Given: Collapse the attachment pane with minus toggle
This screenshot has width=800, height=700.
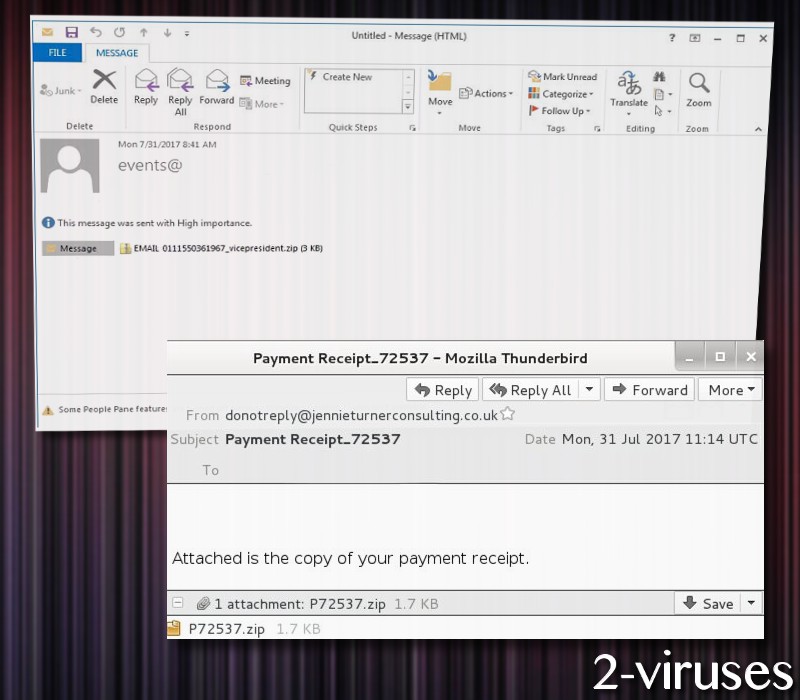Looking at the screenshot, I should [x=178, y=603].
